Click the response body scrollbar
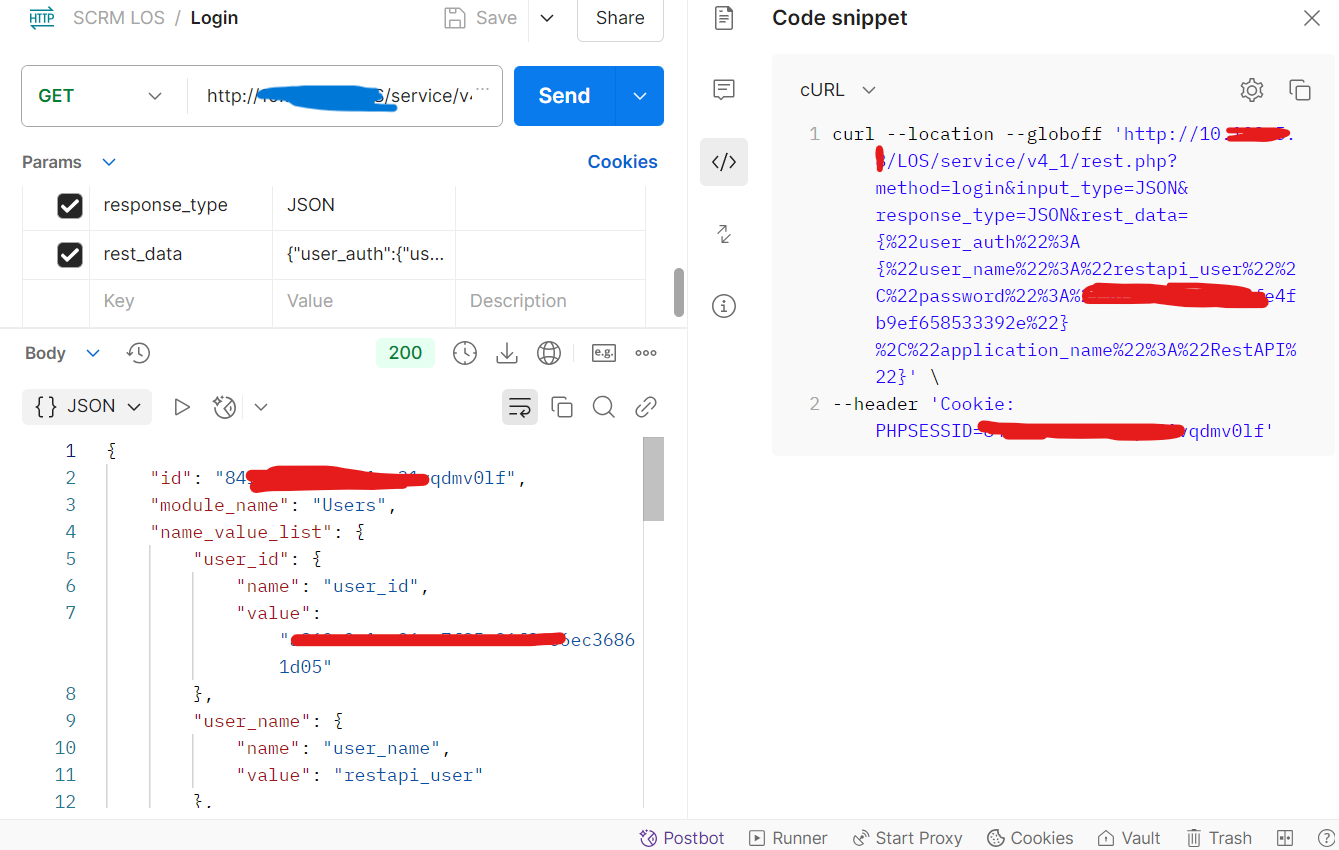The height and width of the screenshot is (850, 1339). 653,479
